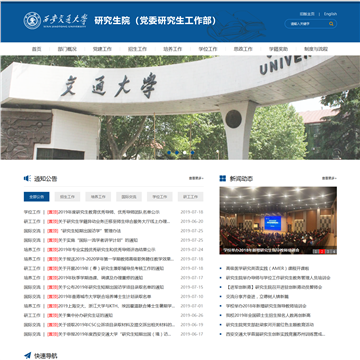Open 学位工作 in the main navigation bar
The image size is (360, 360).
click(208, 49)
